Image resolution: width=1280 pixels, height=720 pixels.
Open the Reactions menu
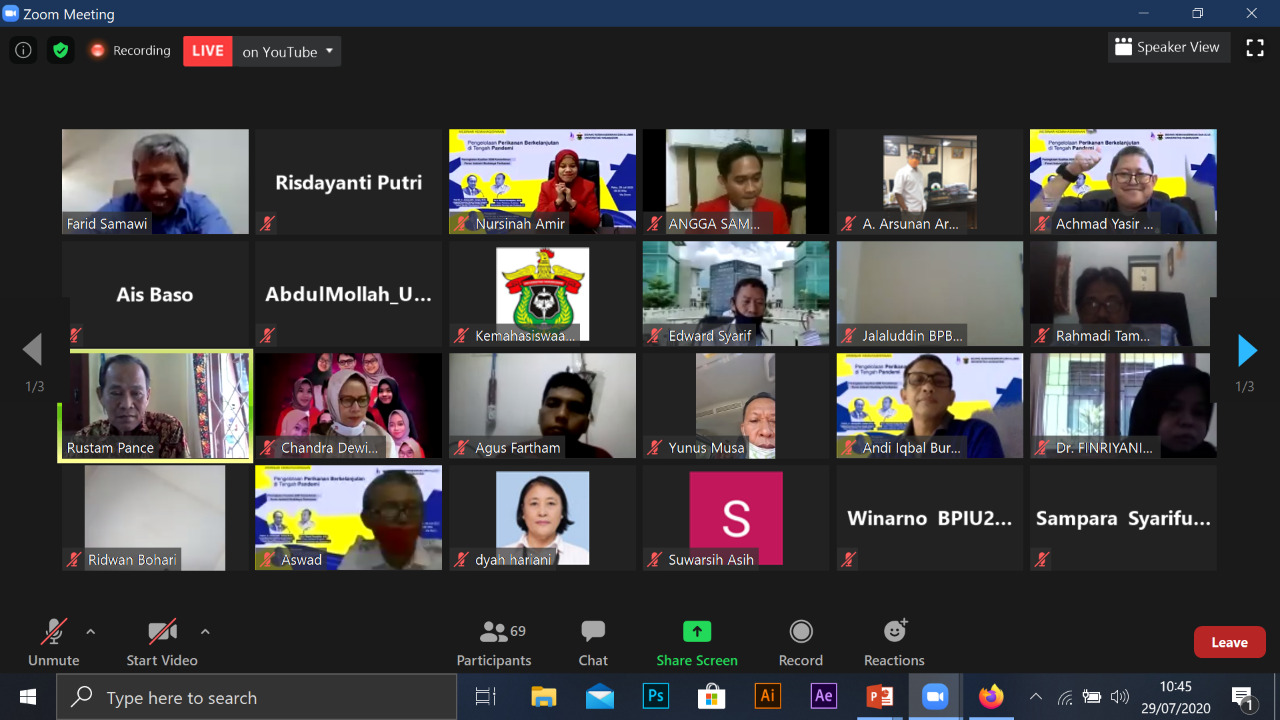tap(893, 640)
